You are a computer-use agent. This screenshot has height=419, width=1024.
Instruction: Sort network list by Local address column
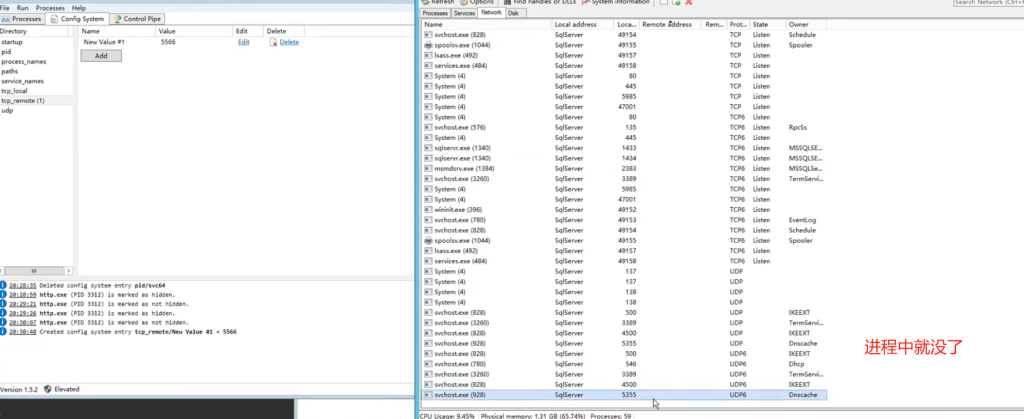point(583,24)
